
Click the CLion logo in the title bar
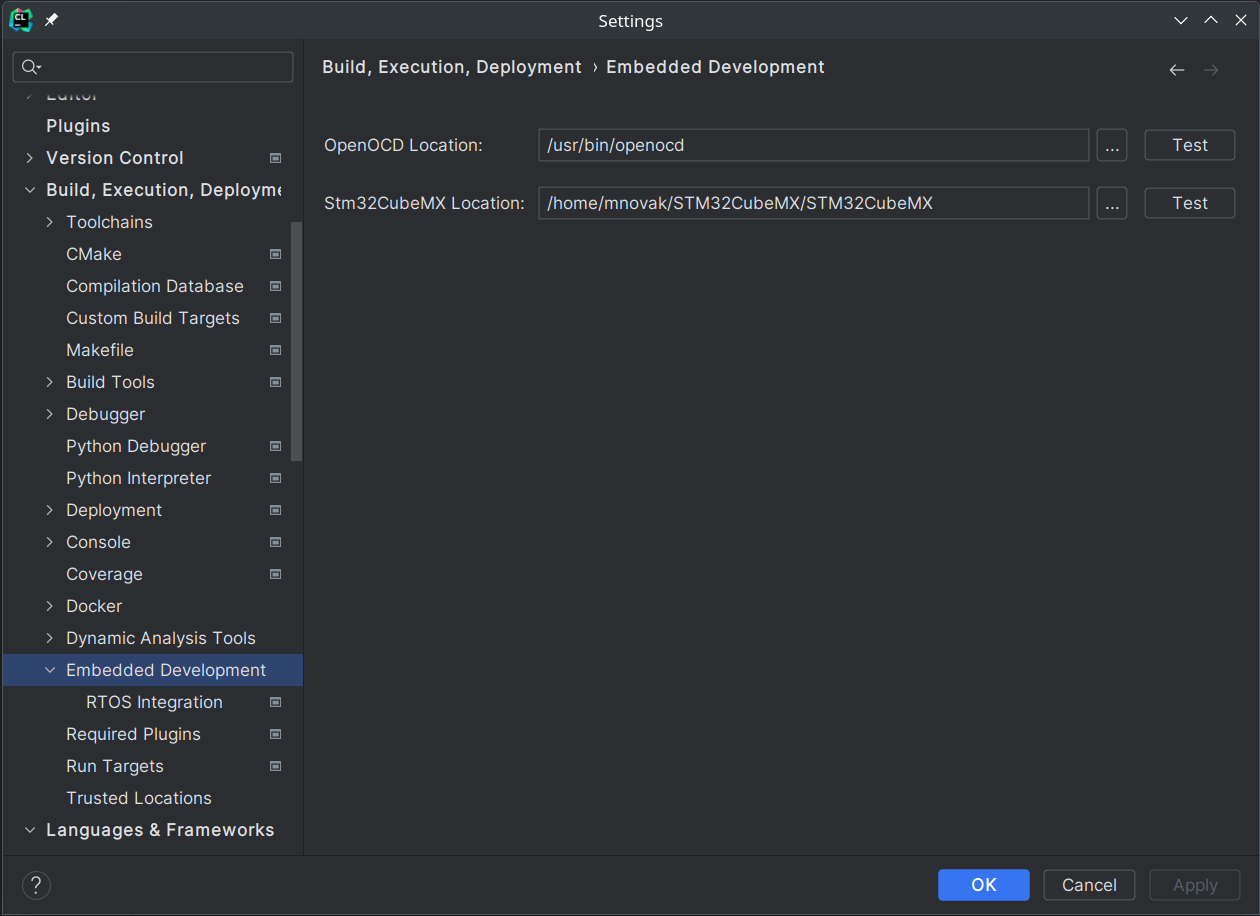pos(20,20)
